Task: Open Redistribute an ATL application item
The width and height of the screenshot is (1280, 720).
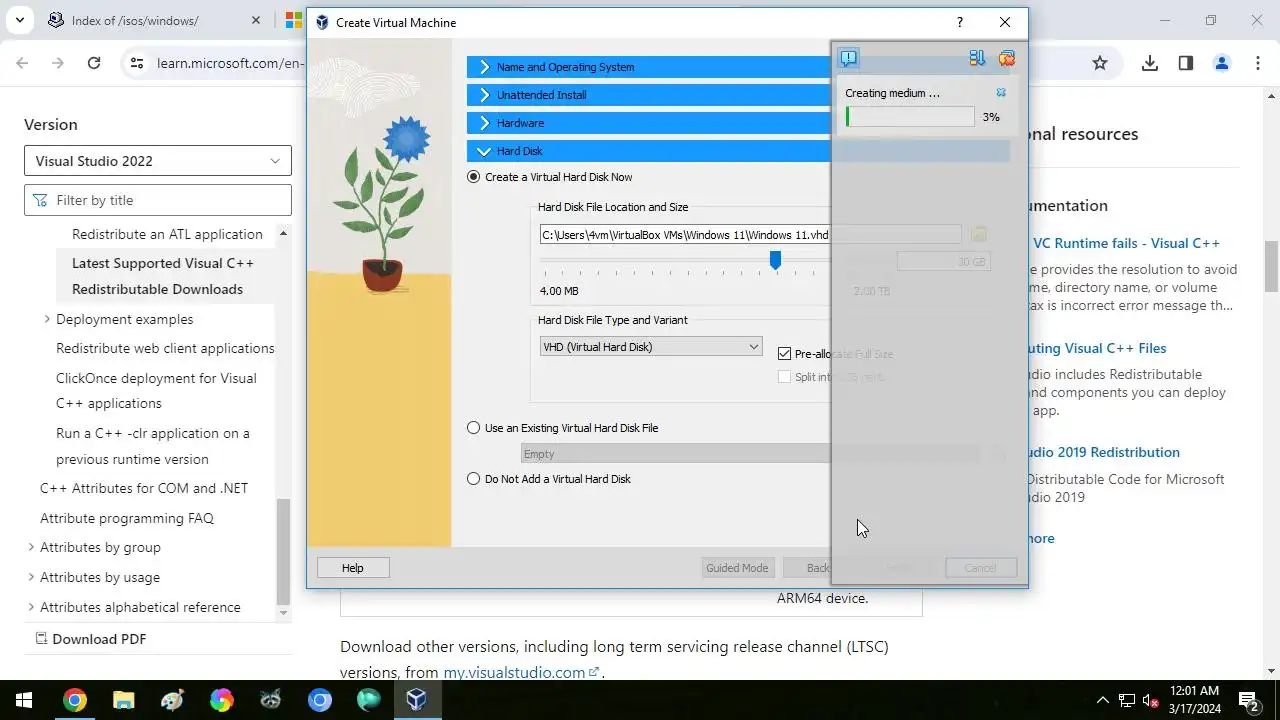Action: click(x=167, y=234)
